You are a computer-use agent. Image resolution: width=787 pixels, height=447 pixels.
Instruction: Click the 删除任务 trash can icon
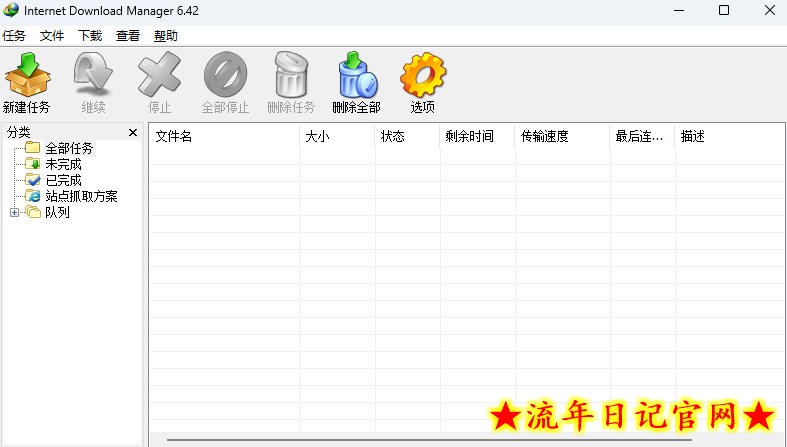[x=291, y=75]
